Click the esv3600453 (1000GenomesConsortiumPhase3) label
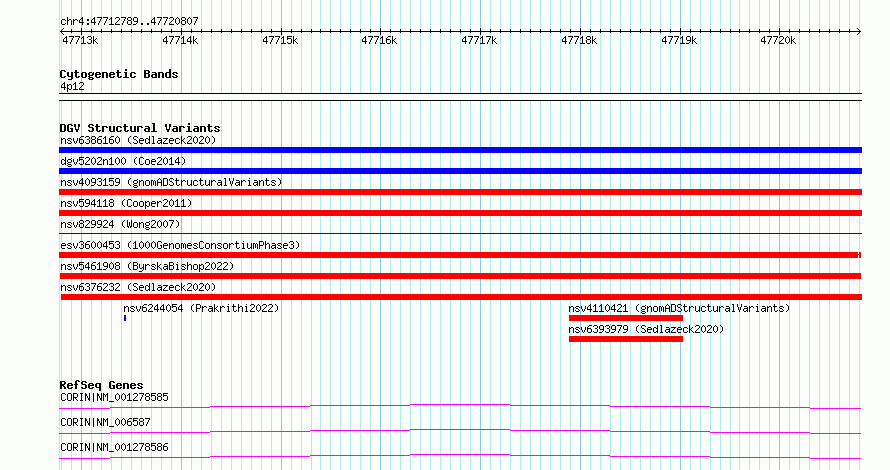Screen dimensions: 890x470 coord(180,245)
